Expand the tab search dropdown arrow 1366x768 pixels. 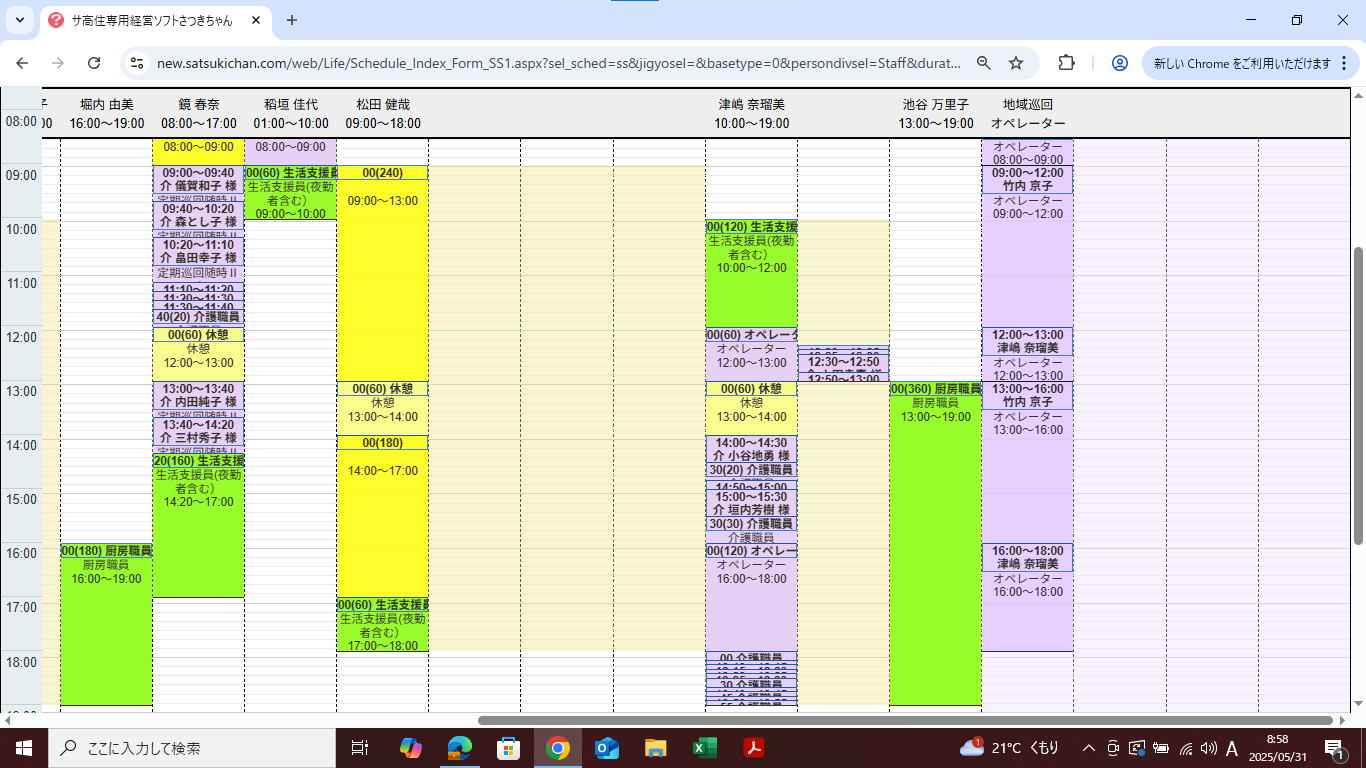click(x=20, y=20)
